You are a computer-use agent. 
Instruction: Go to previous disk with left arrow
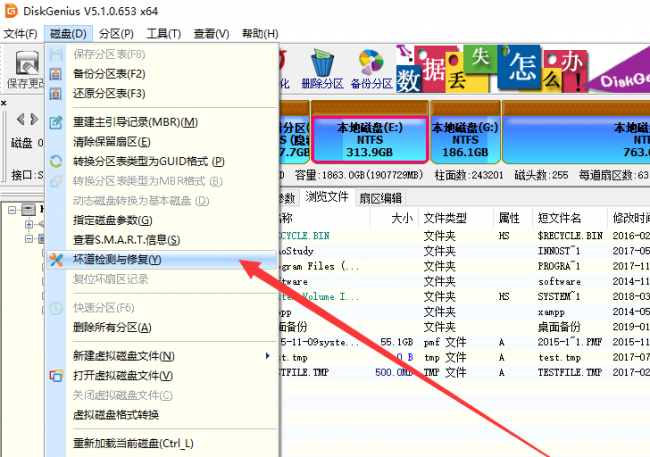[20, 119]
